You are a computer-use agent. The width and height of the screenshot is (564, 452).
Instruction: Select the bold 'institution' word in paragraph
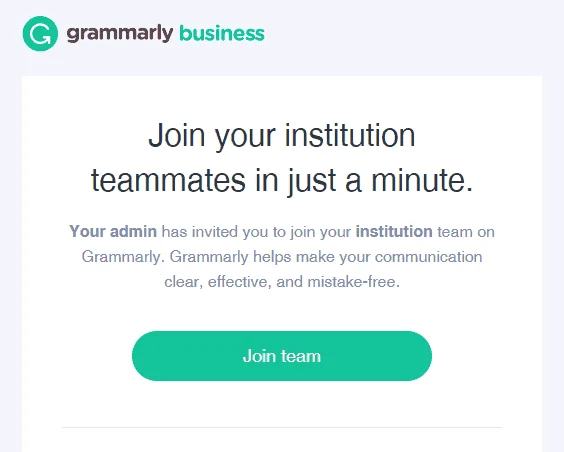pos(394,231)
